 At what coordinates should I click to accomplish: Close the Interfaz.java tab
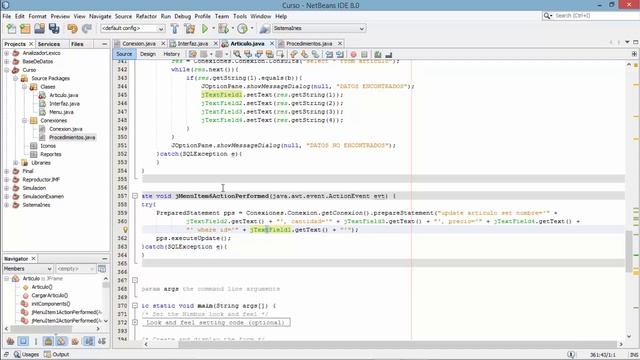pyautogui.click(x=216, y=43)
